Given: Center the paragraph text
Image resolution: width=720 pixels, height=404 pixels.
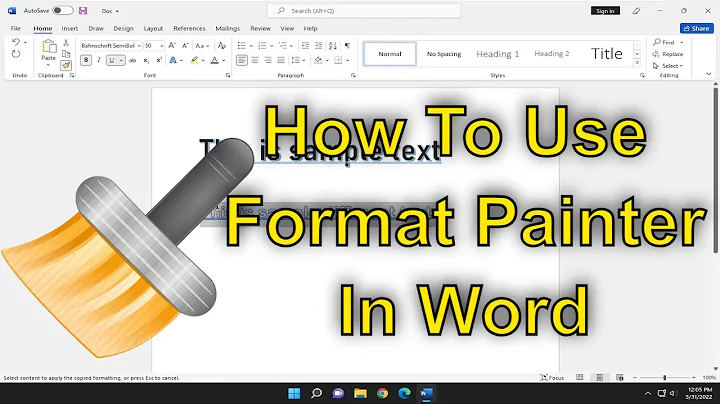Looking at the screenshot, I should [255, 60].
